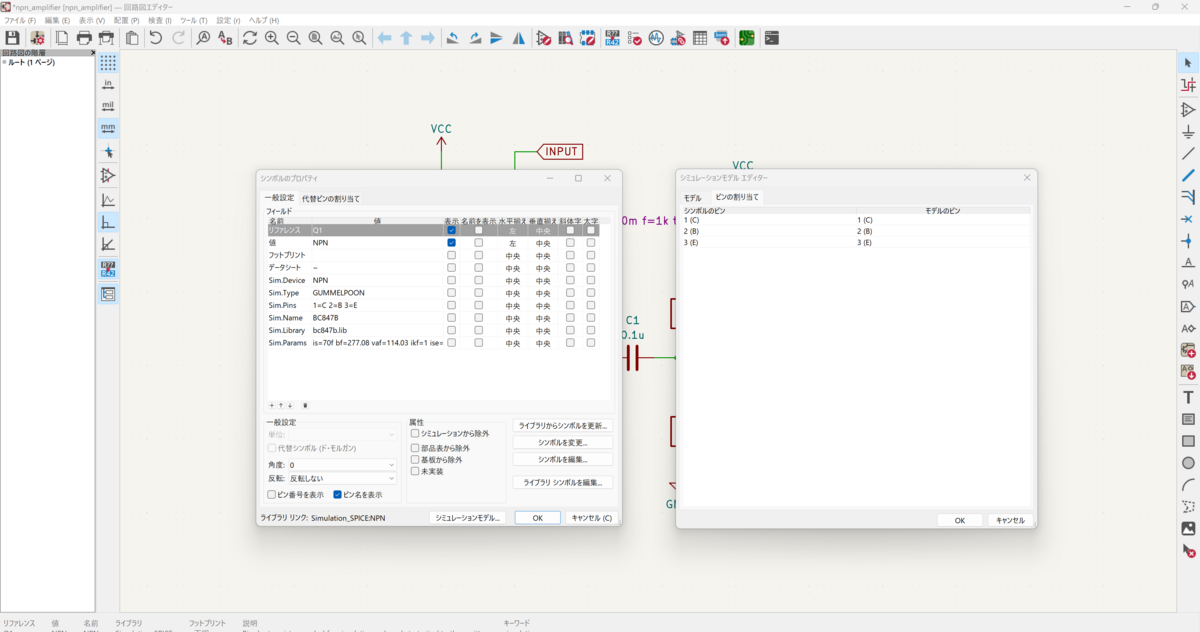Image resolution: width=1200 pixels, height=632 pixels.
Task: Select the Add Power symbol tool
Action: click(1188, 131)
